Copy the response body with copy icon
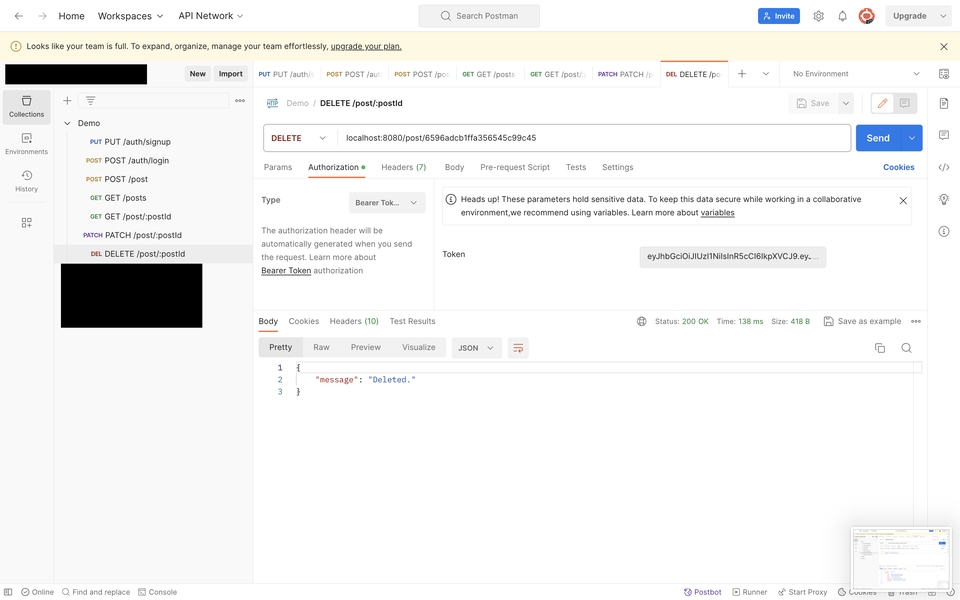 880,348
